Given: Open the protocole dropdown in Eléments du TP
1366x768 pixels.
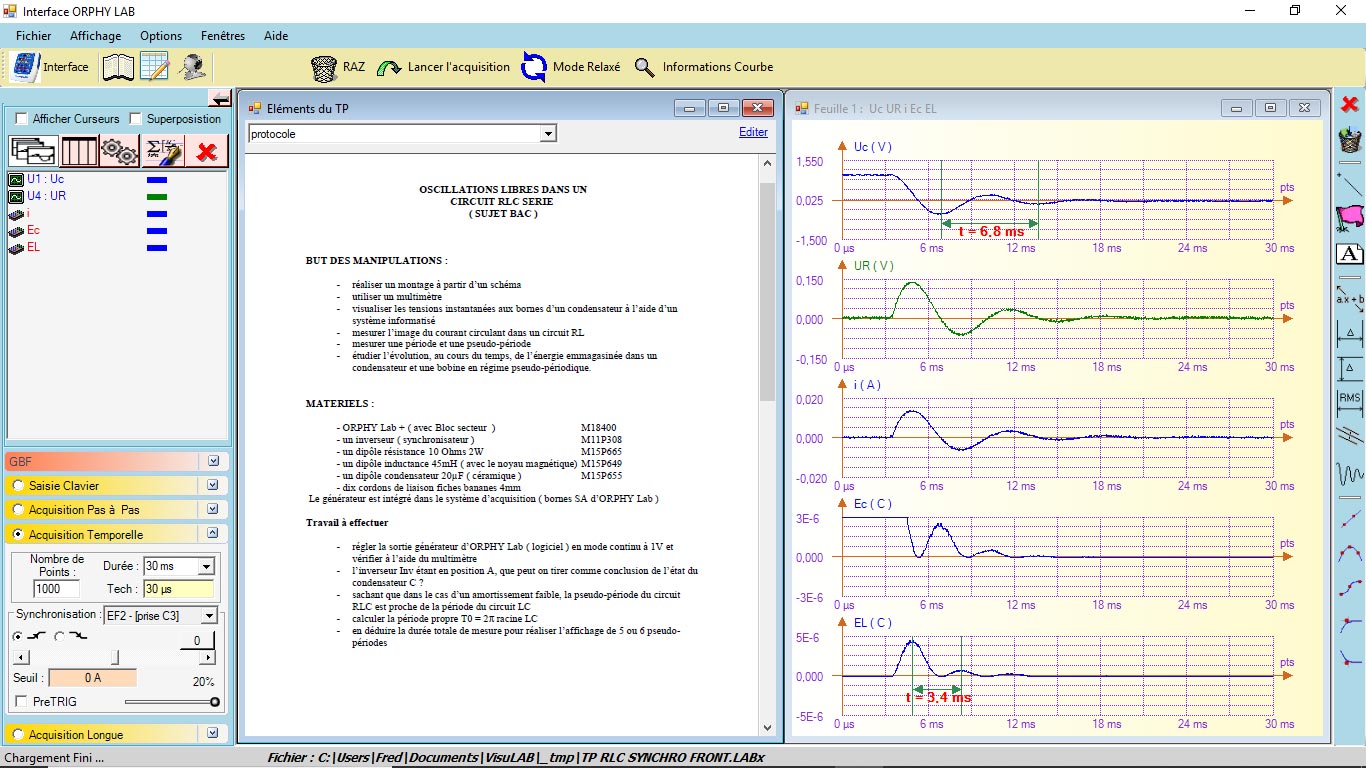Looking at the screenshot, I should [x=548, y=133].
